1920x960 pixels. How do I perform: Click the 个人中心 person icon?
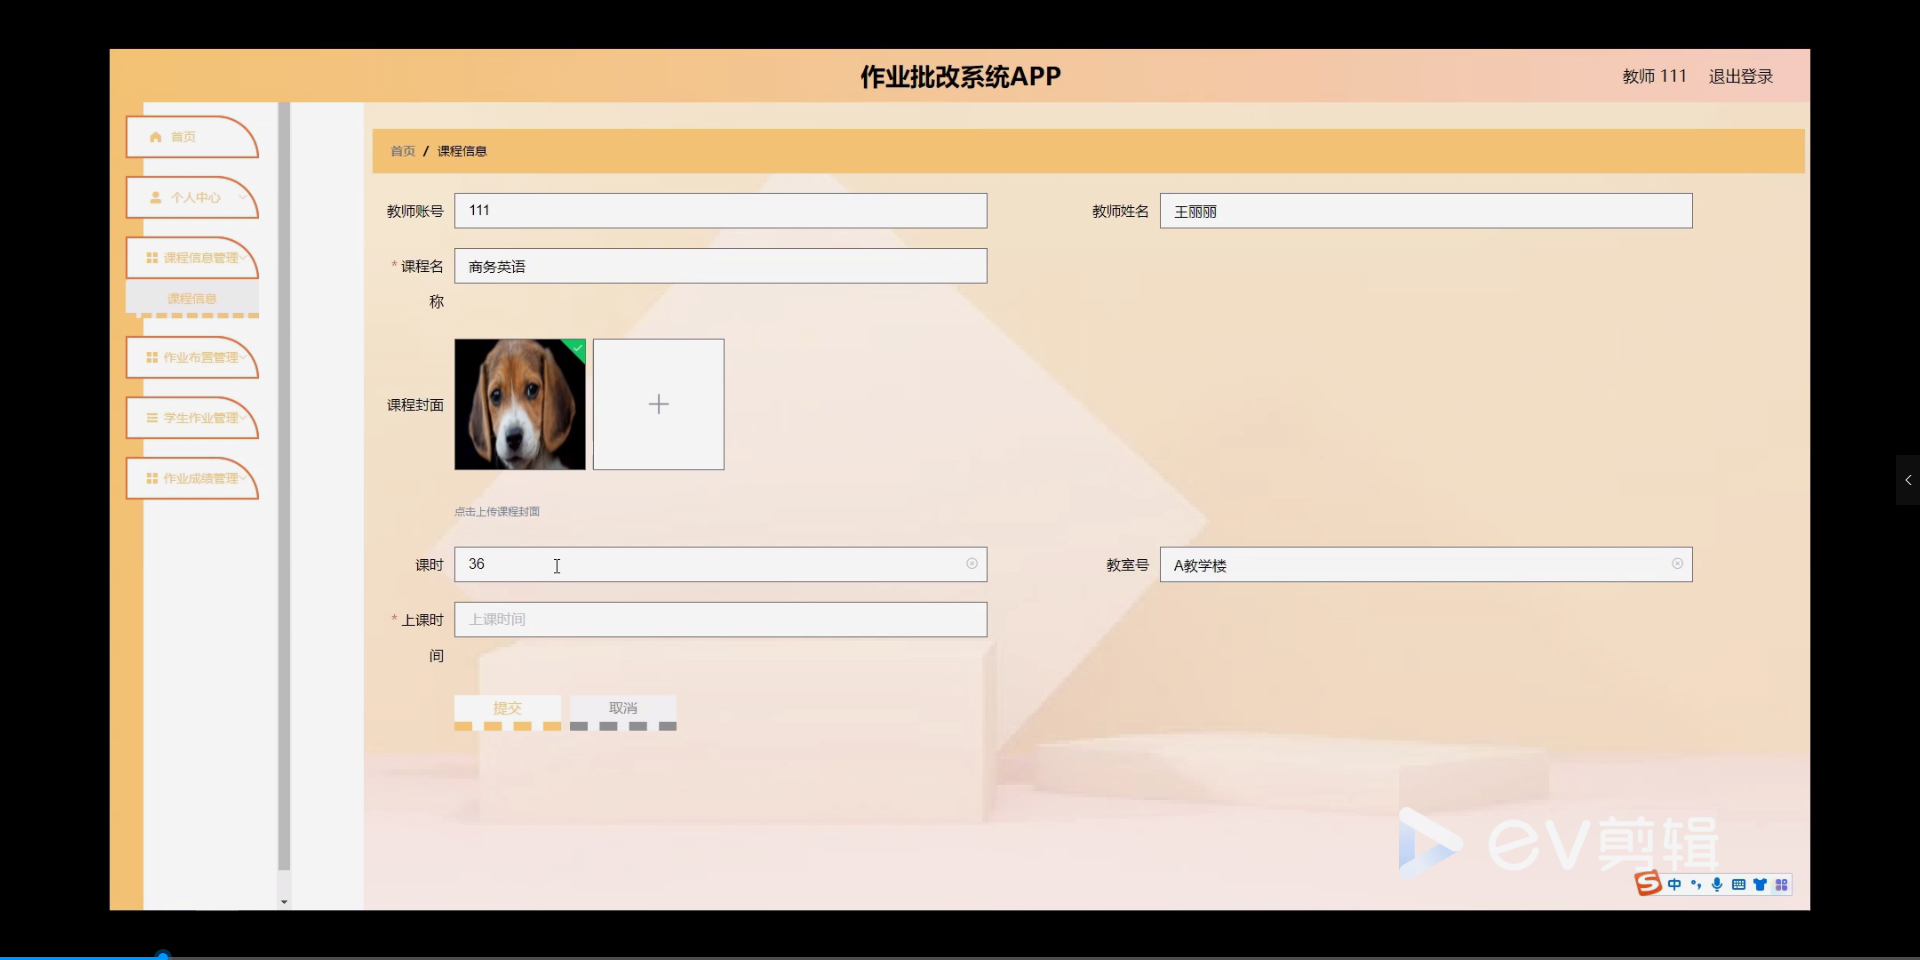point(156,197)
